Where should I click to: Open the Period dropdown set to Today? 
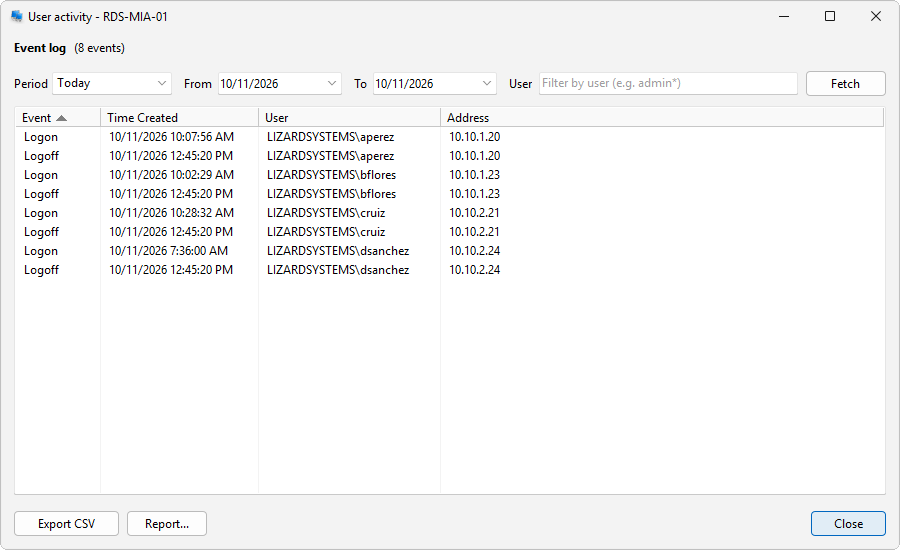pos(112,83)
